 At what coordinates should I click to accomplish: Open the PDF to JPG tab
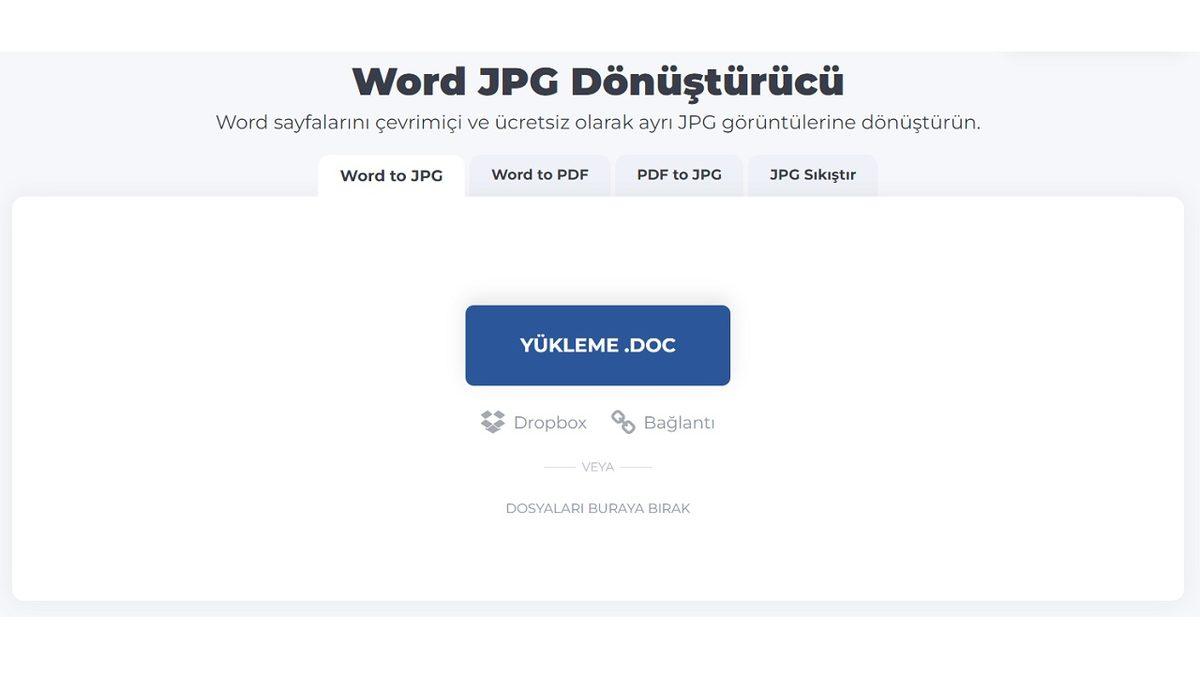click(x=679, y=174)
